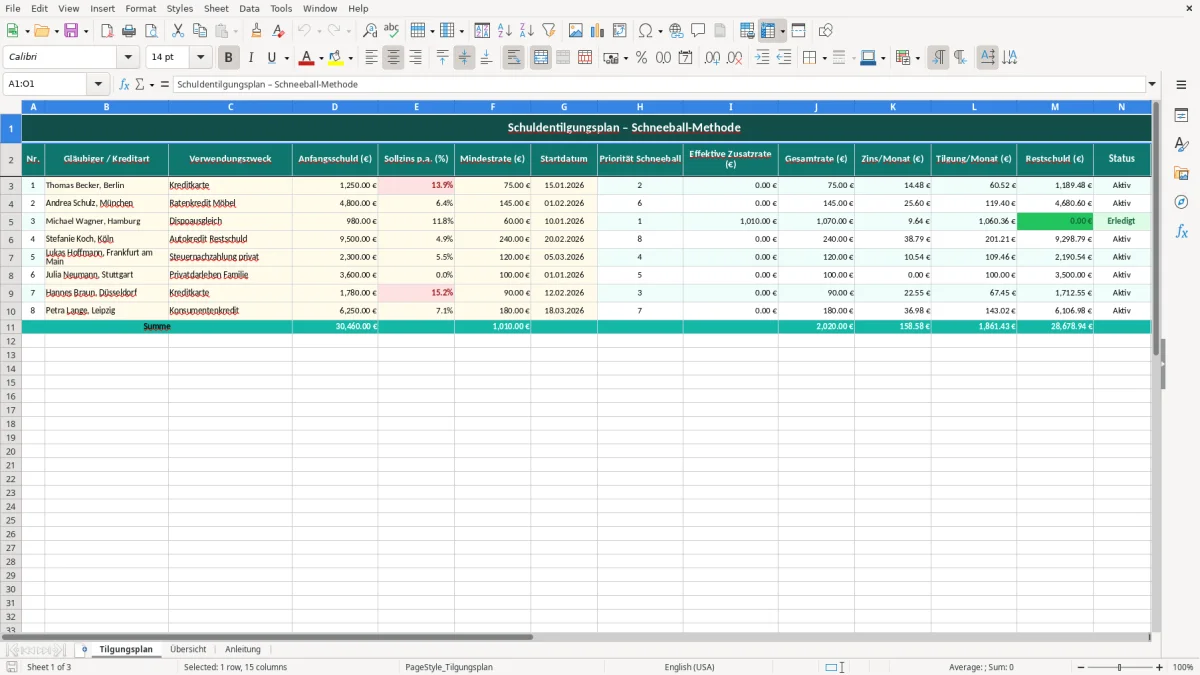1200x675 pixels.
Task: Click the Select All corner button
Action: click(x=11, y=107)
